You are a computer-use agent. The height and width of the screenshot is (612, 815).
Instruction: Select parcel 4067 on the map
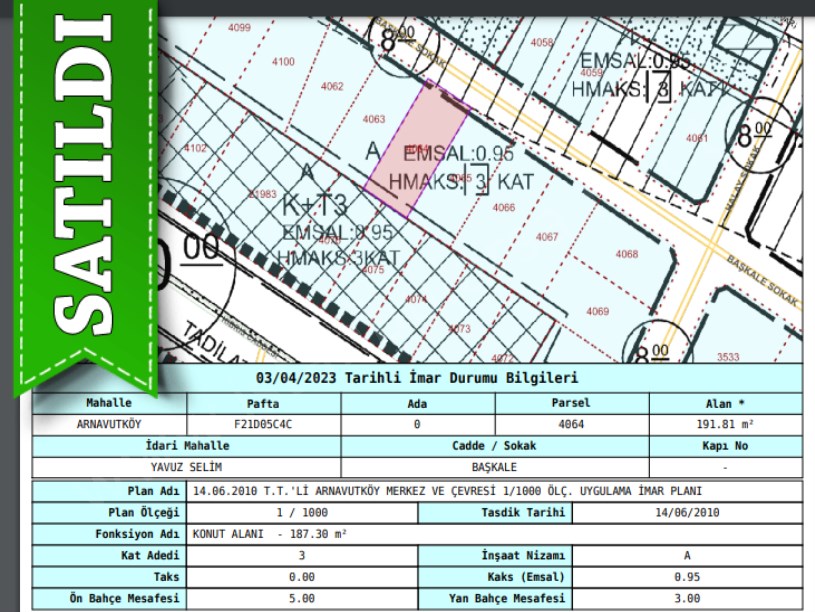(546, 237)
